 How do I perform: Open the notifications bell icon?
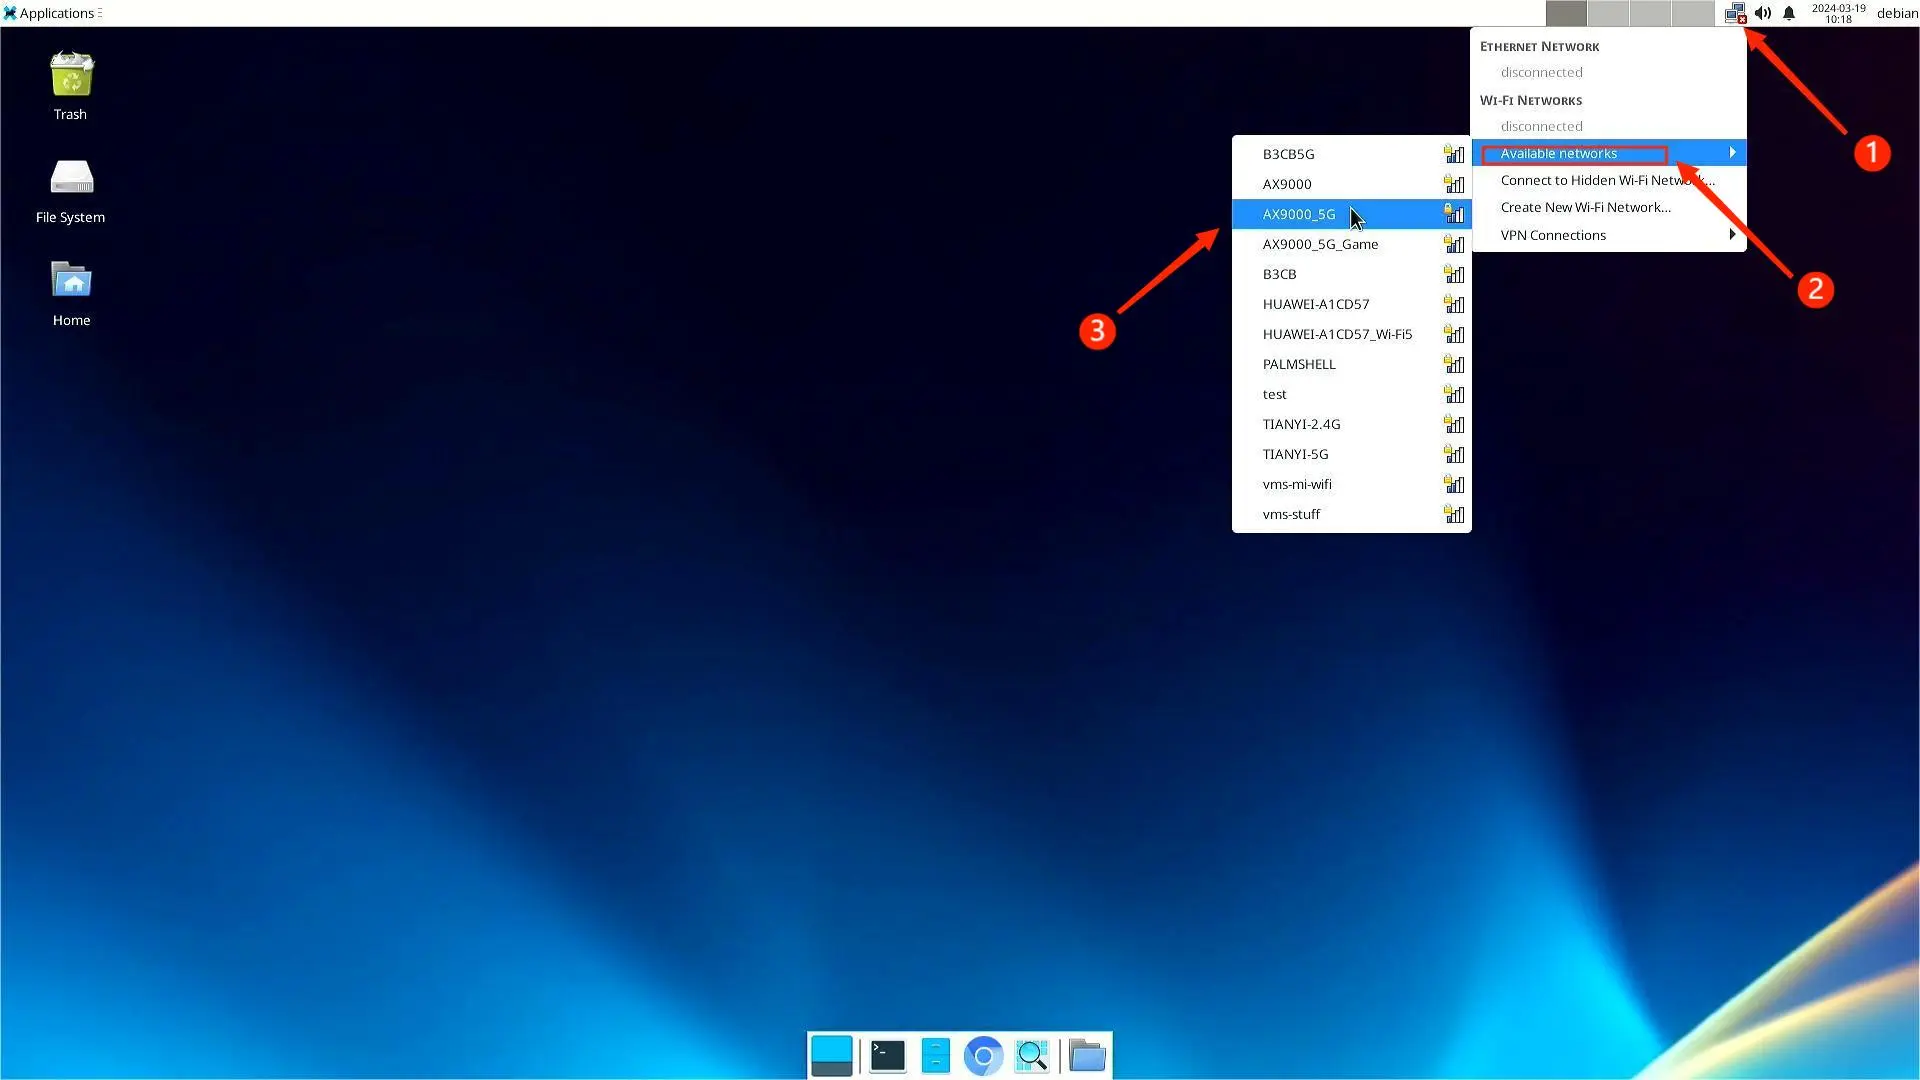[1789, 13]
